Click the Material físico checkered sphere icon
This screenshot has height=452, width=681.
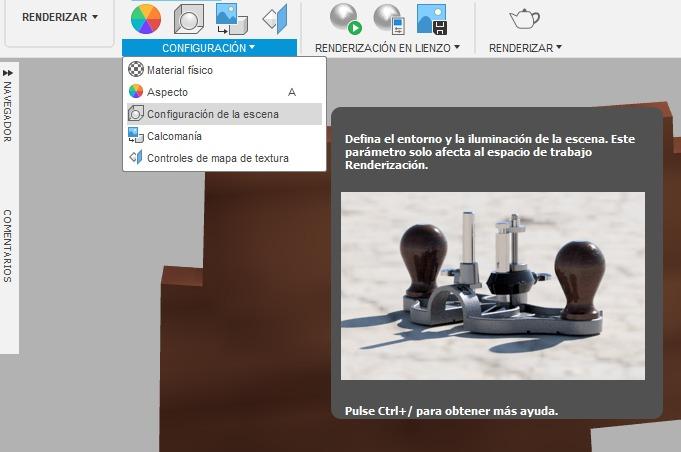pyautogui.click(x=136, y=69)
